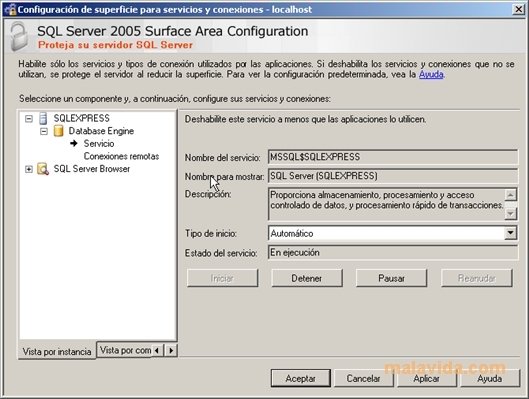Click description scrollbar down arrow
The width and height of the screenshot is (529, 399).
tap(510, 213)
